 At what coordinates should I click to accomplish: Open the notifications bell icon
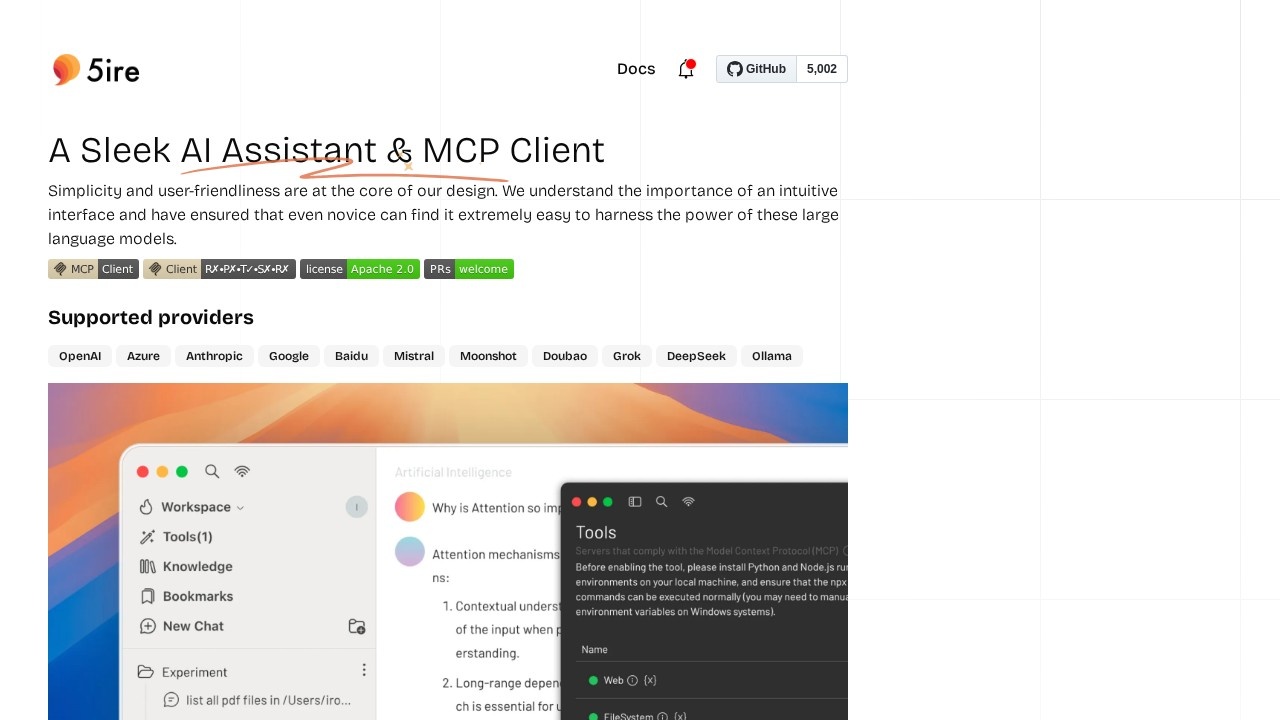click(x=686, y=69)
